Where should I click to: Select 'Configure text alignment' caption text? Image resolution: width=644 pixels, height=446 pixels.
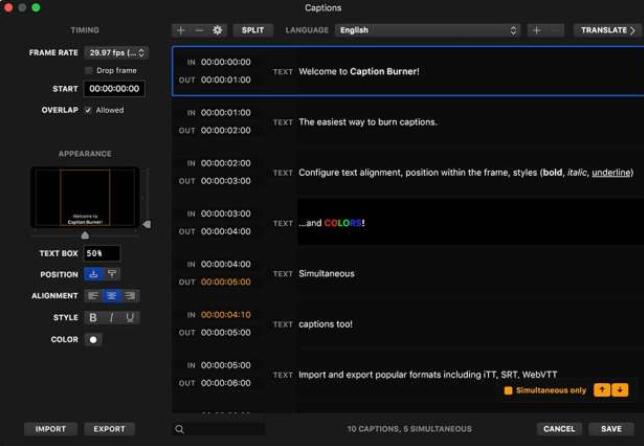pos(466,172)
